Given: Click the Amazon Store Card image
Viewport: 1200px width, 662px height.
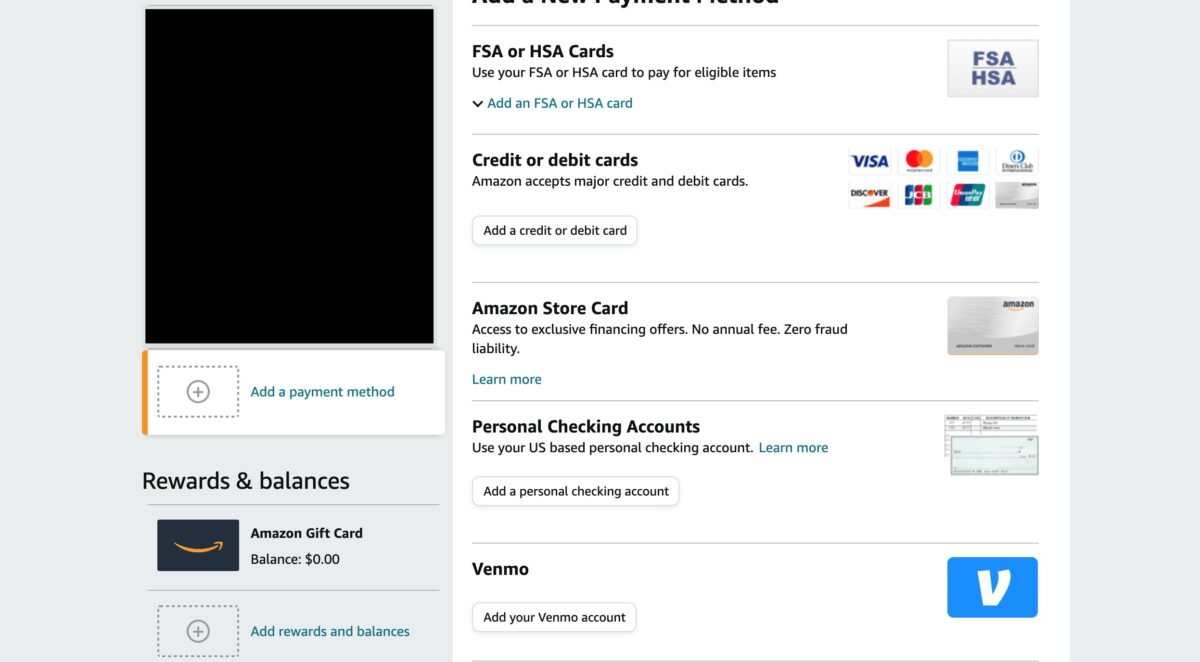Looking at the screenshot, I should click(993, 326).
